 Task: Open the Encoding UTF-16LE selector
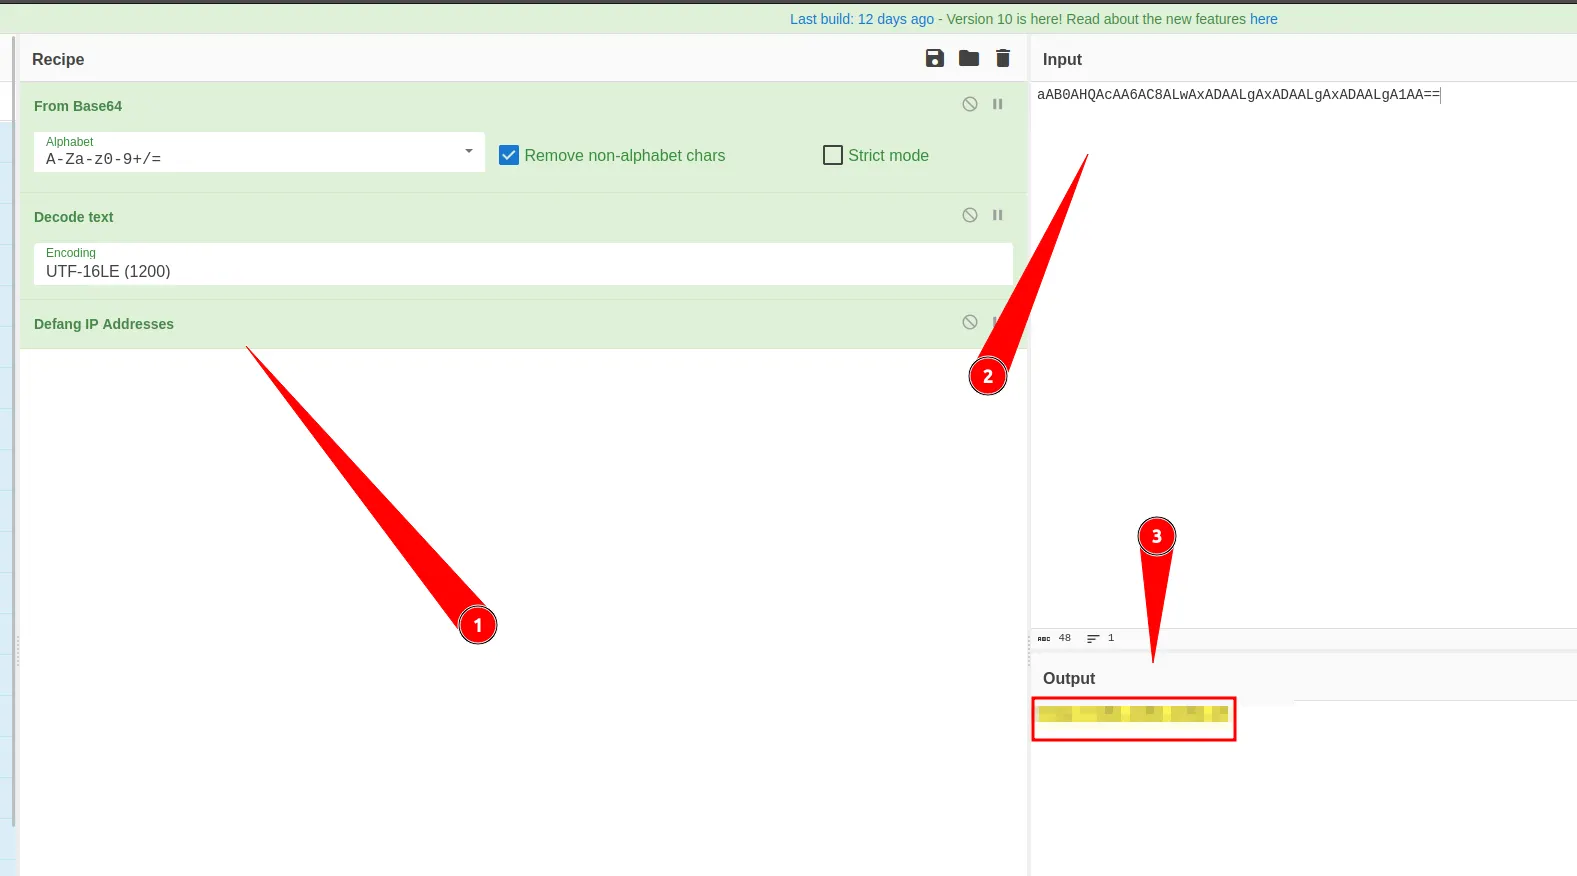[x=522, y=264]
